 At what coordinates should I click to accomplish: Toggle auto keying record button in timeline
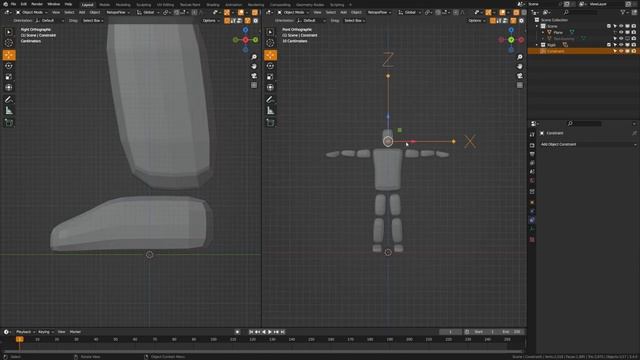point(237,332)
